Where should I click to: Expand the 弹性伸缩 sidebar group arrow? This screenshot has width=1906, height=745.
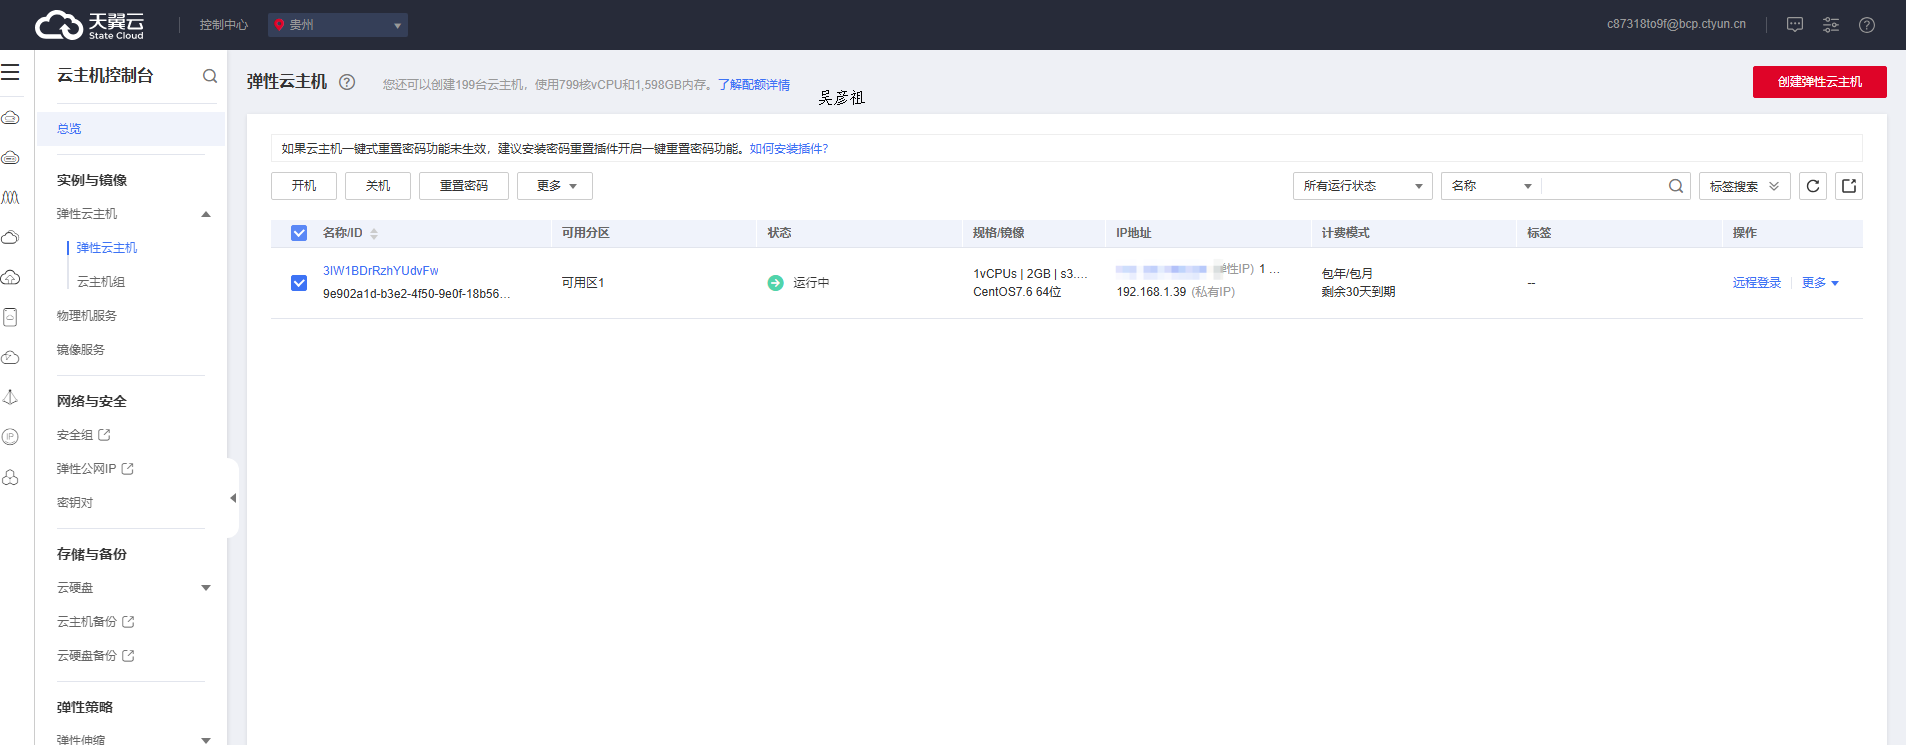click(x=206, y=740)
